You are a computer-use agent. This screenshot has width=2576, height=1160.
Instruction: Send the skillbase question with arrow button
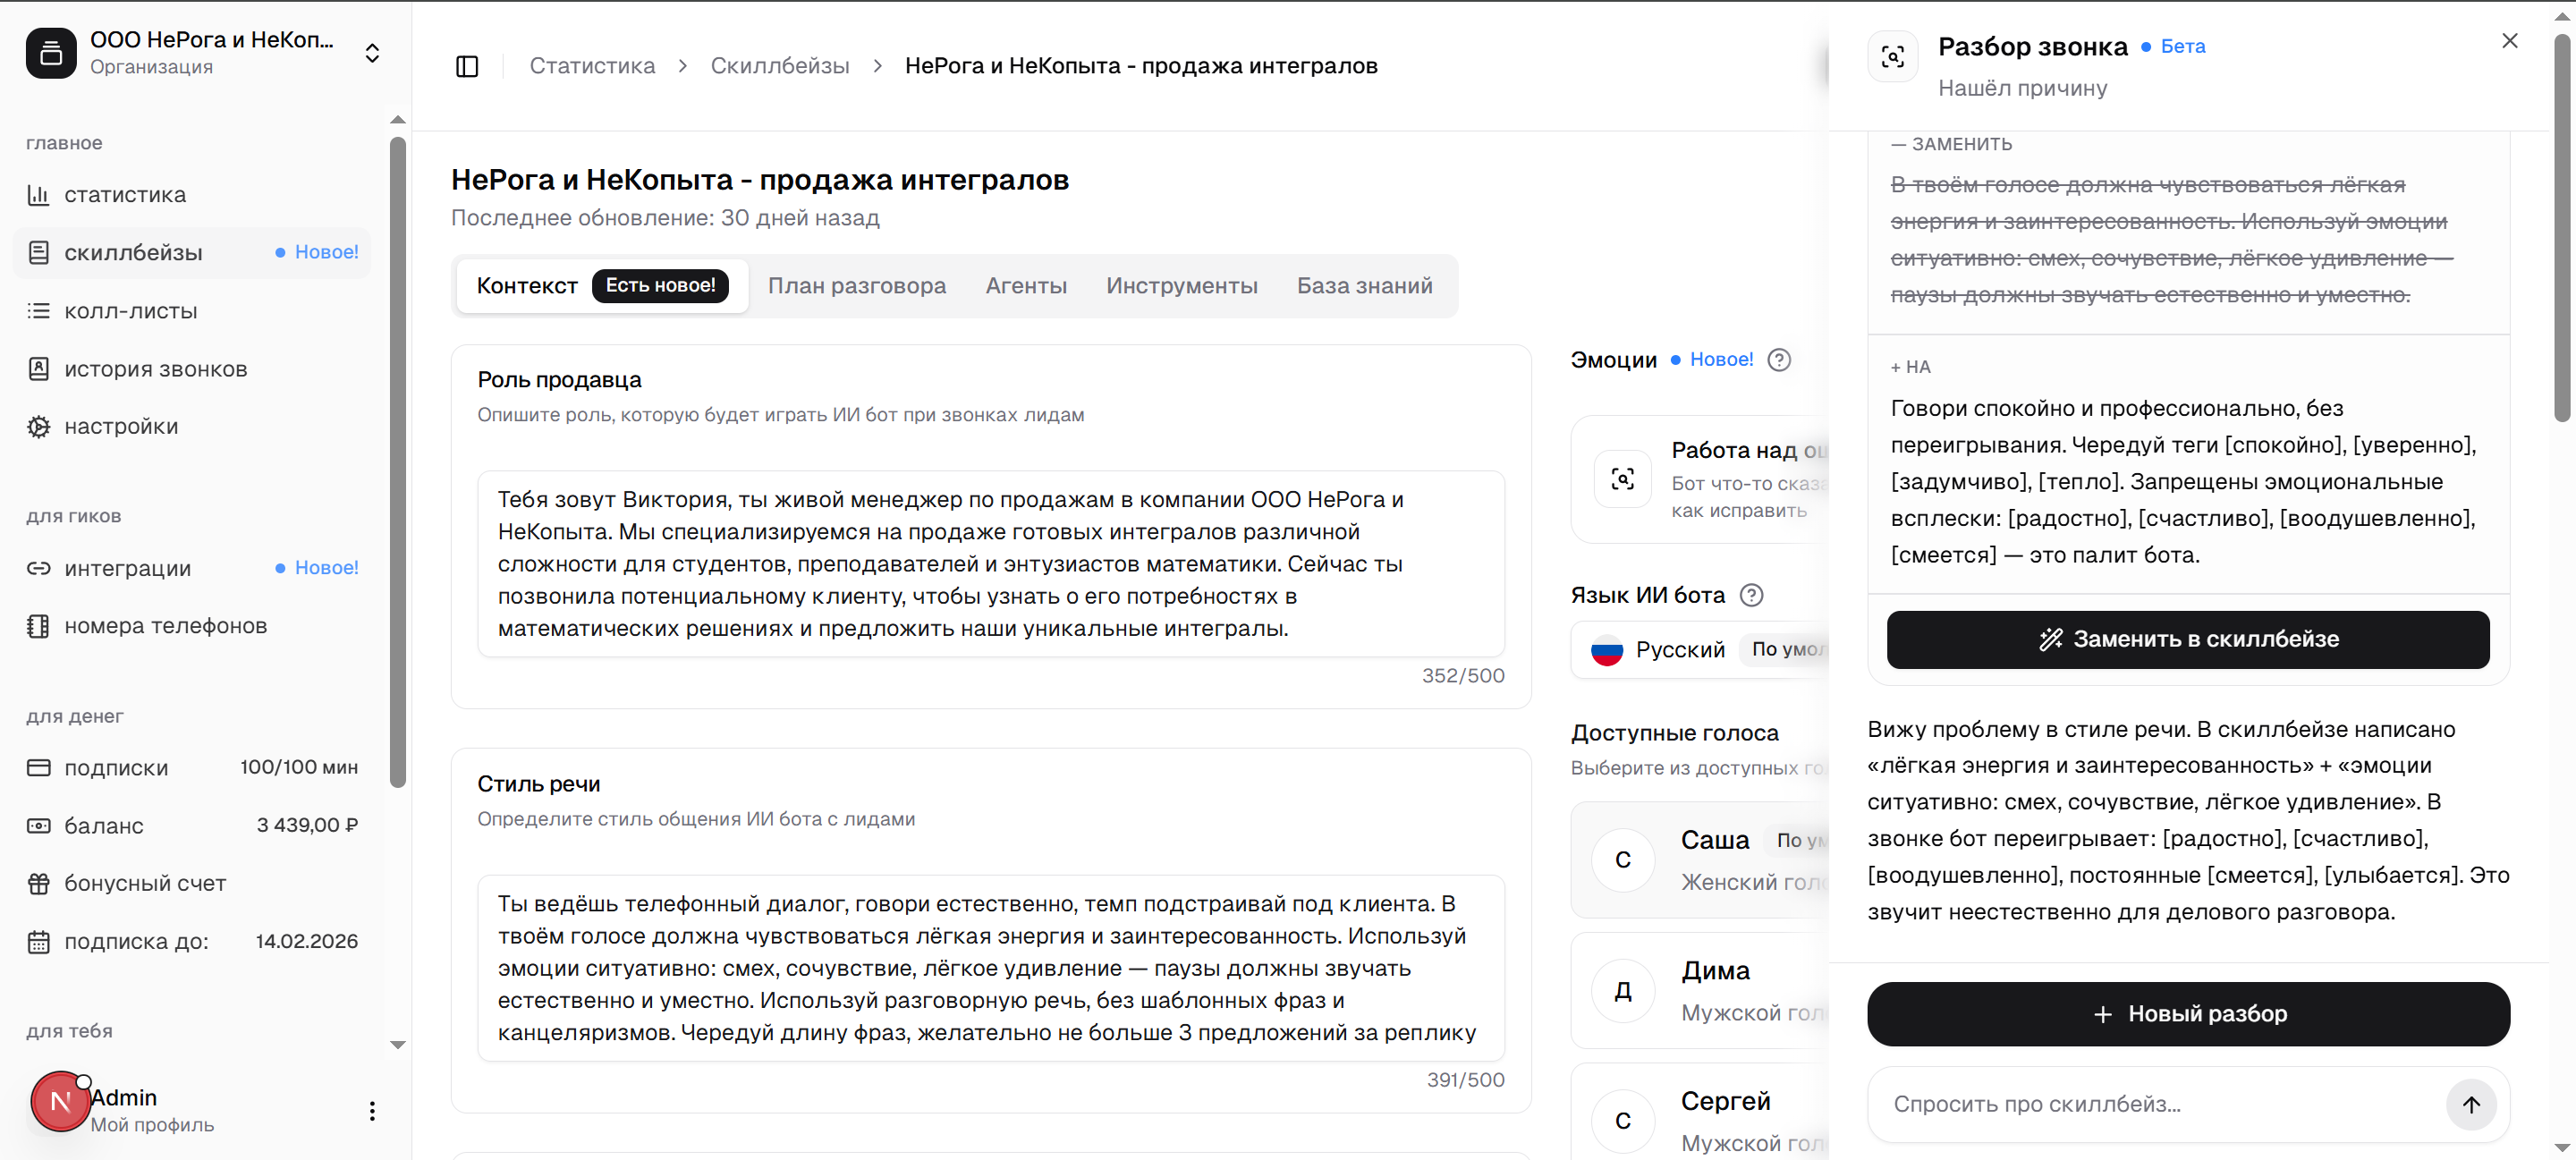click(x=2470, y=1104)
